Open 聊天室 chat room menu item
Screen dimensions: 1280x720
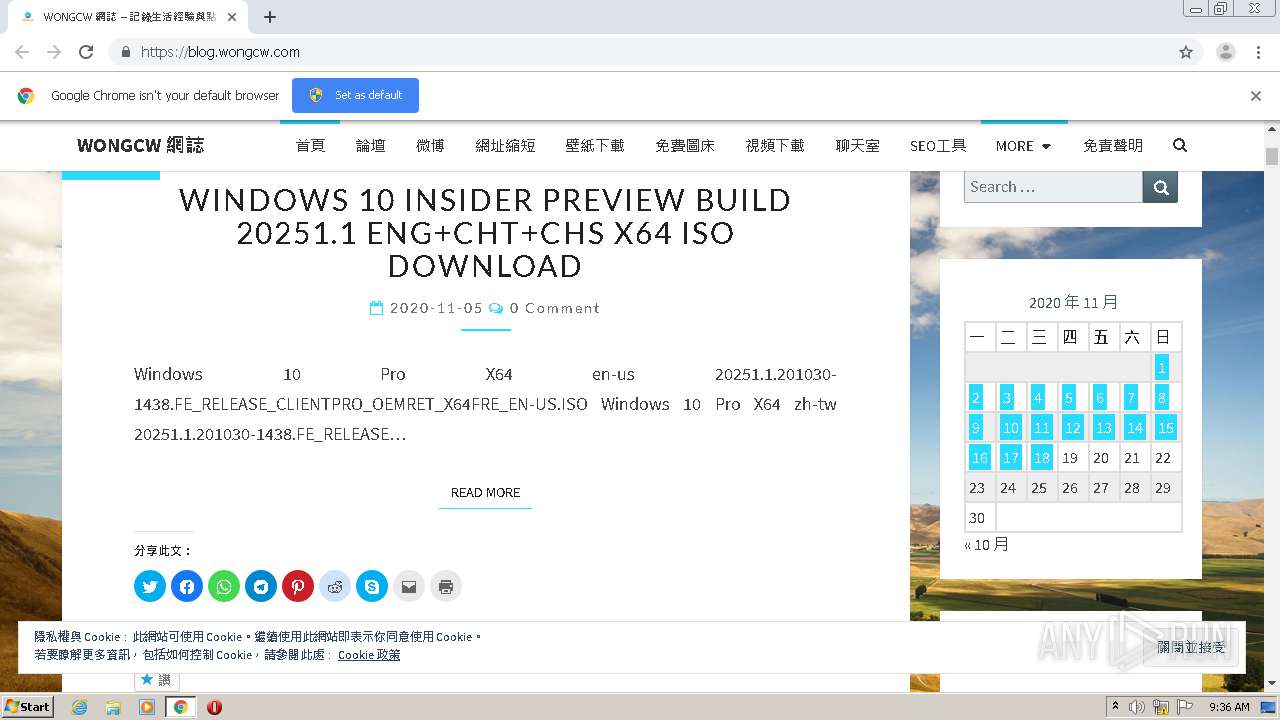(x=858, y=146)
